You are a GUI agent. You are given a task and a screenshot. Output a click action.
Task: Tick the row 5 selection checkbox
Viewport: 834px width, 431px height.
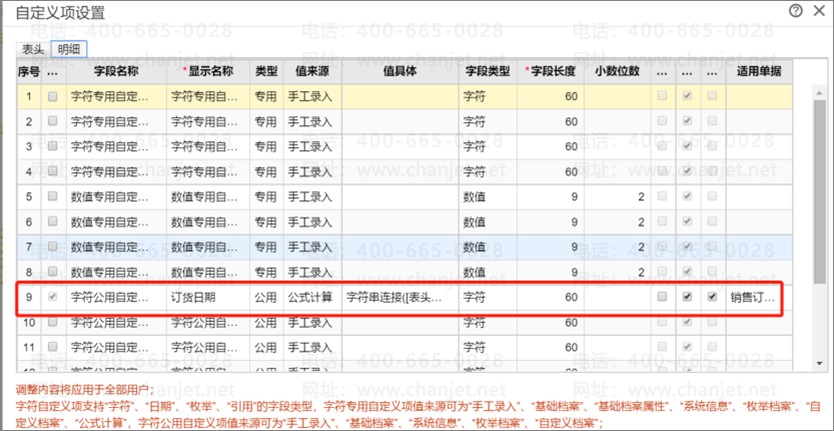click(x=52, y=196)
